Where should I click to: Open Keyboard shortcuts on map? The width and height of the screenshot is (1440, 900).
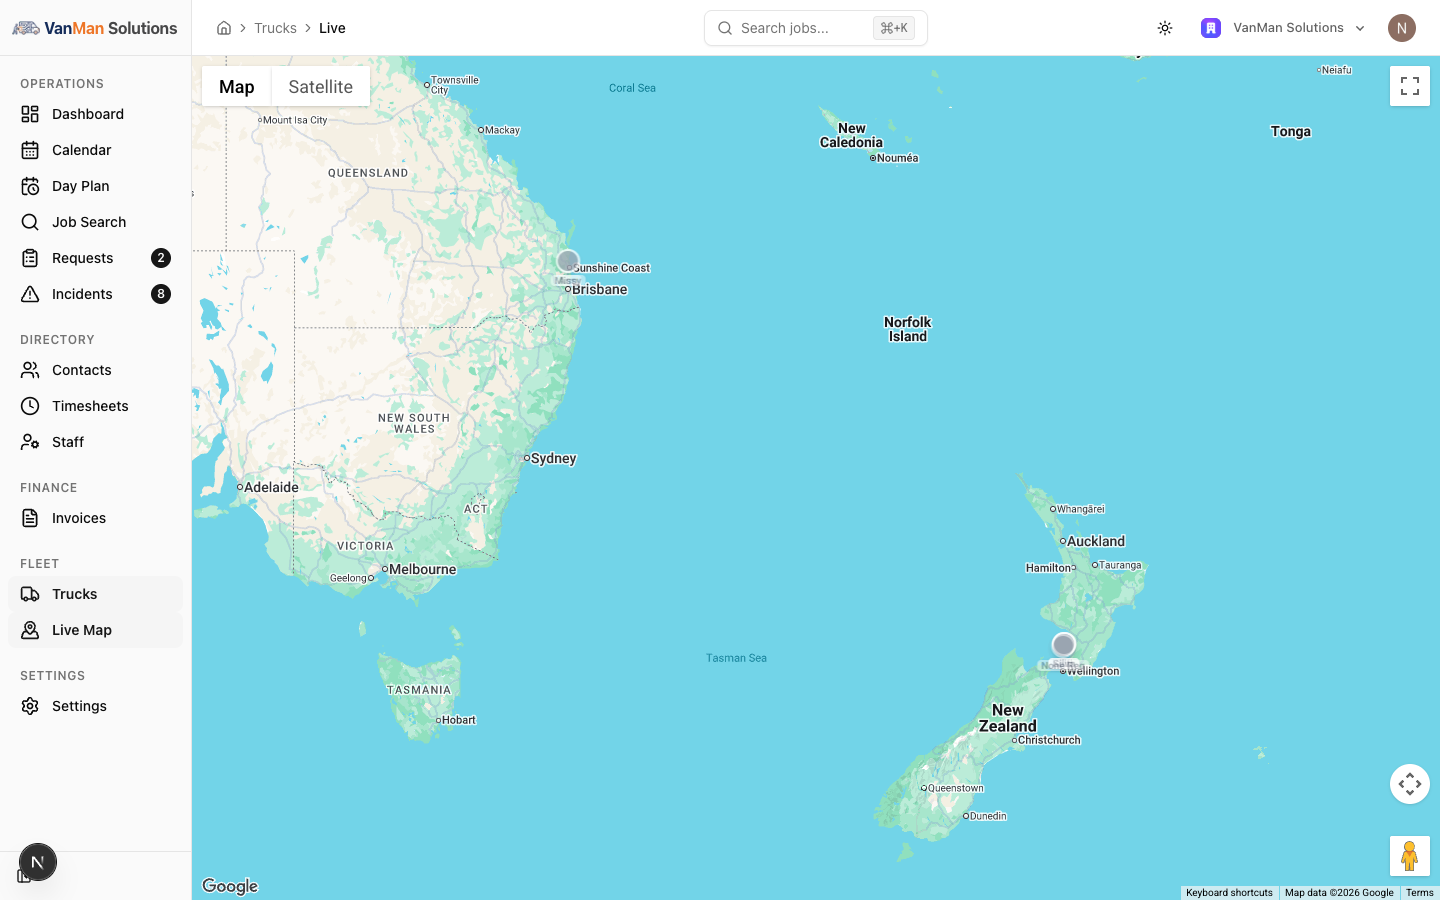pos(1229,893)
